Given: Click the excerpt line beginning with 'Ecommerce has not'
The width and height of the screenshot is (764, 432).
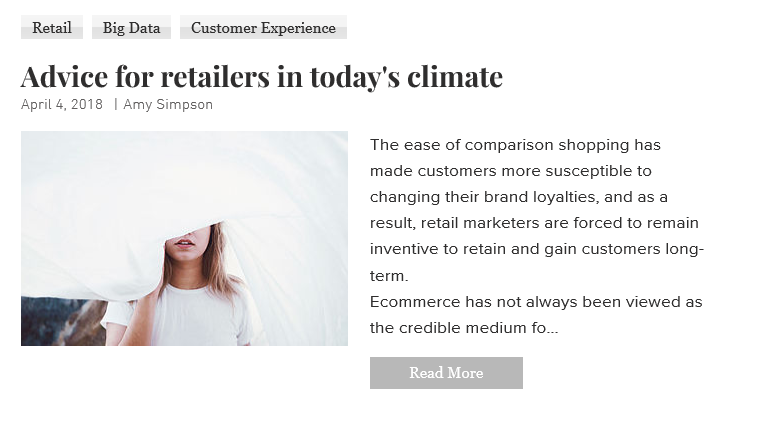Looking at the screenshot, I should [536, 302].
